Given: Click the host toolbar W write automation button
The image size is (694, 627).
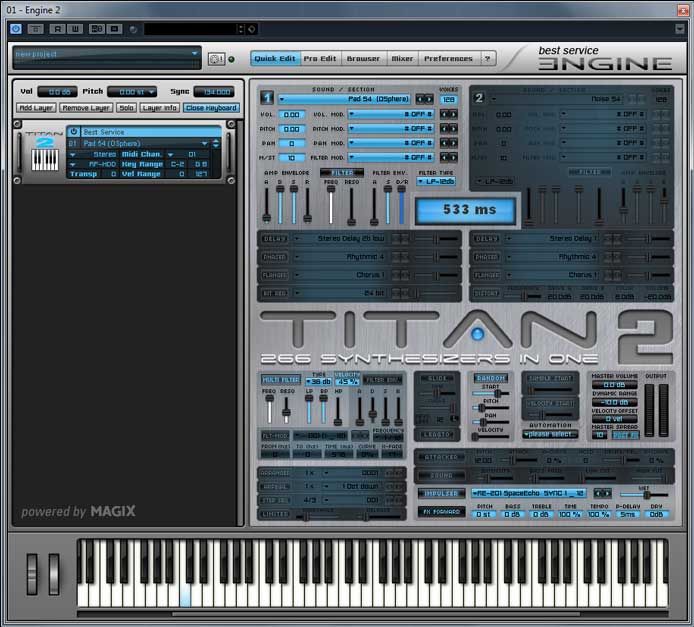Looking at the screenshot, I should (x=75, y=29).
